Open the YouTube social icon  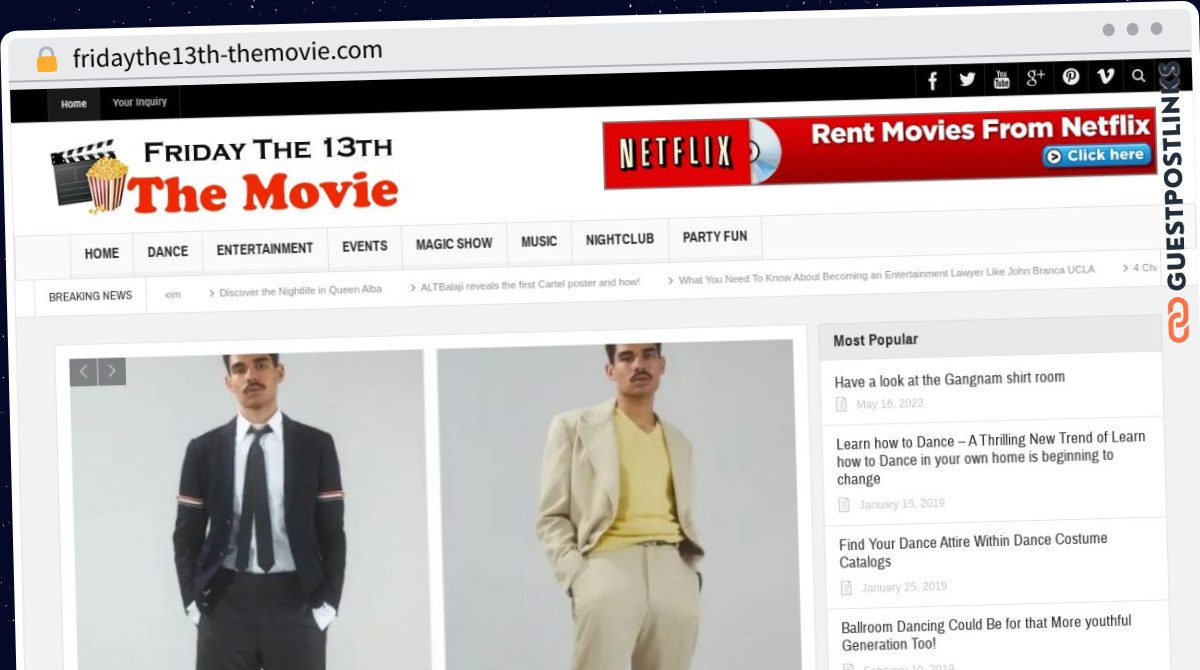point(1001,79)
